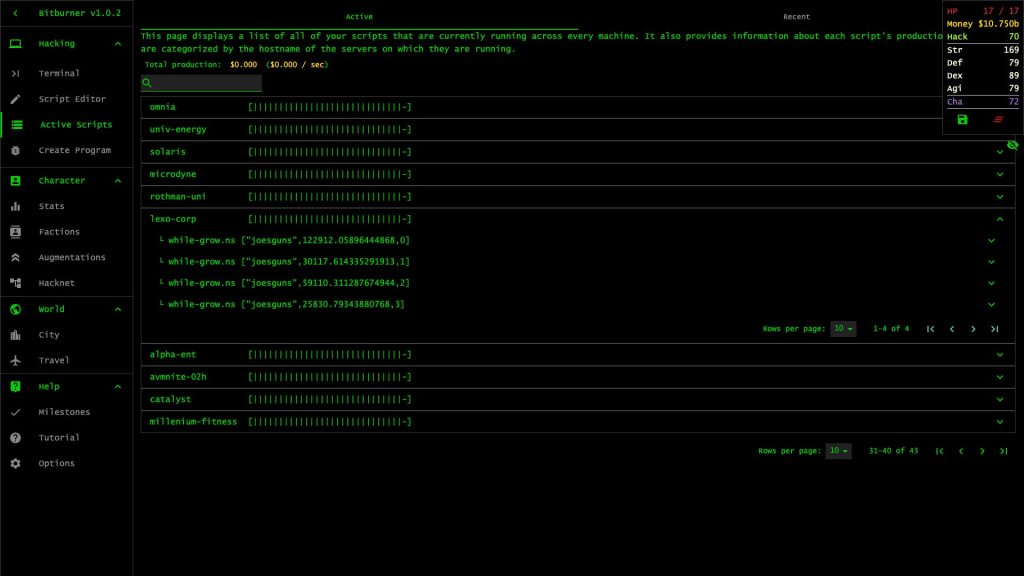Go to previous page of lexo-corp scripts

(952, 329)
